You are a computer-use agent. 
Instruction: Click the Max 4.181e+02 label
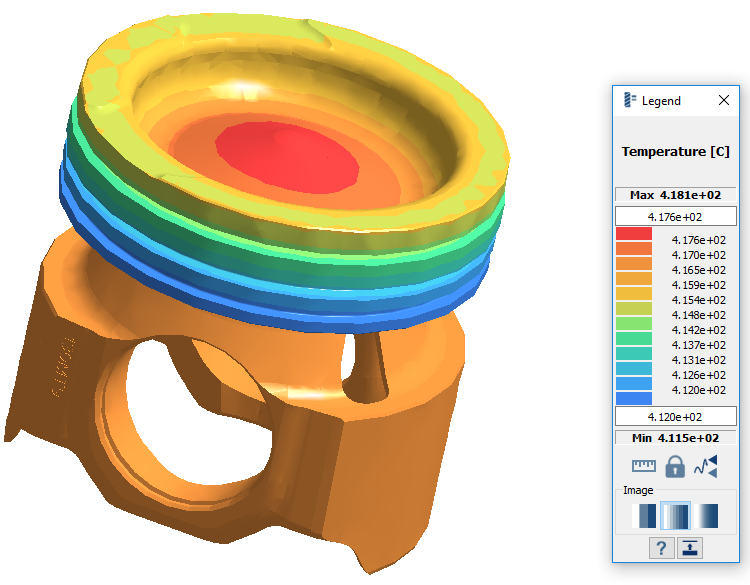675,195
